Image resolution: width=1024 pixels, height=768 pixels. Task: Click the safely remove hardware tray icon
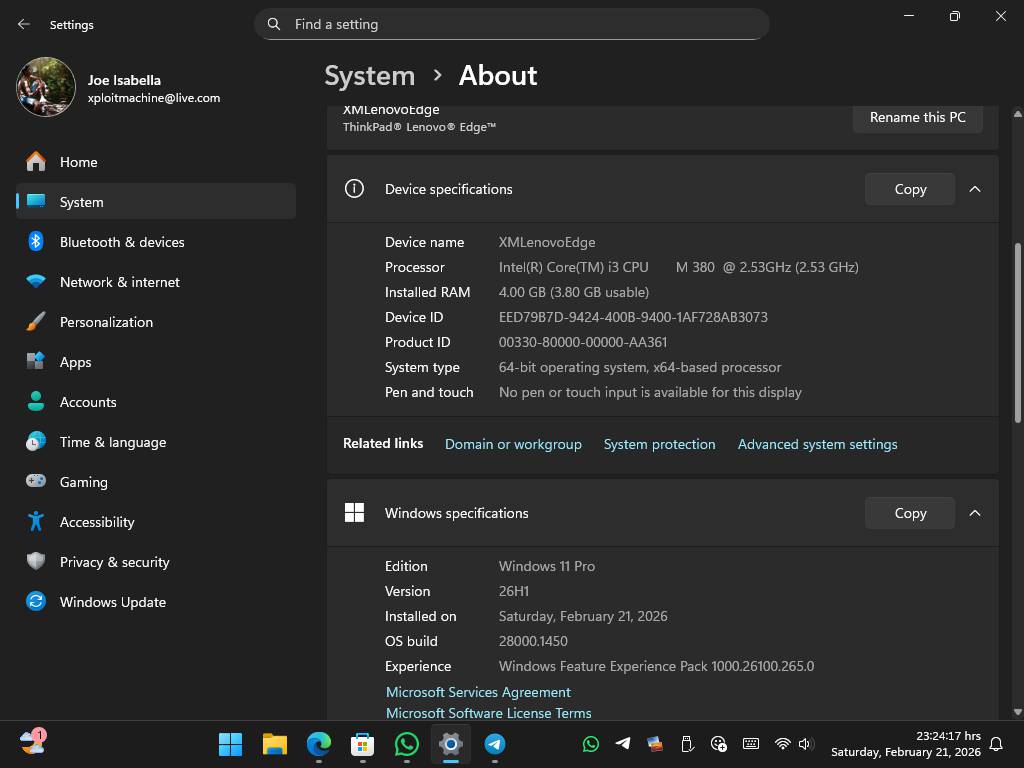pos(686,744)
